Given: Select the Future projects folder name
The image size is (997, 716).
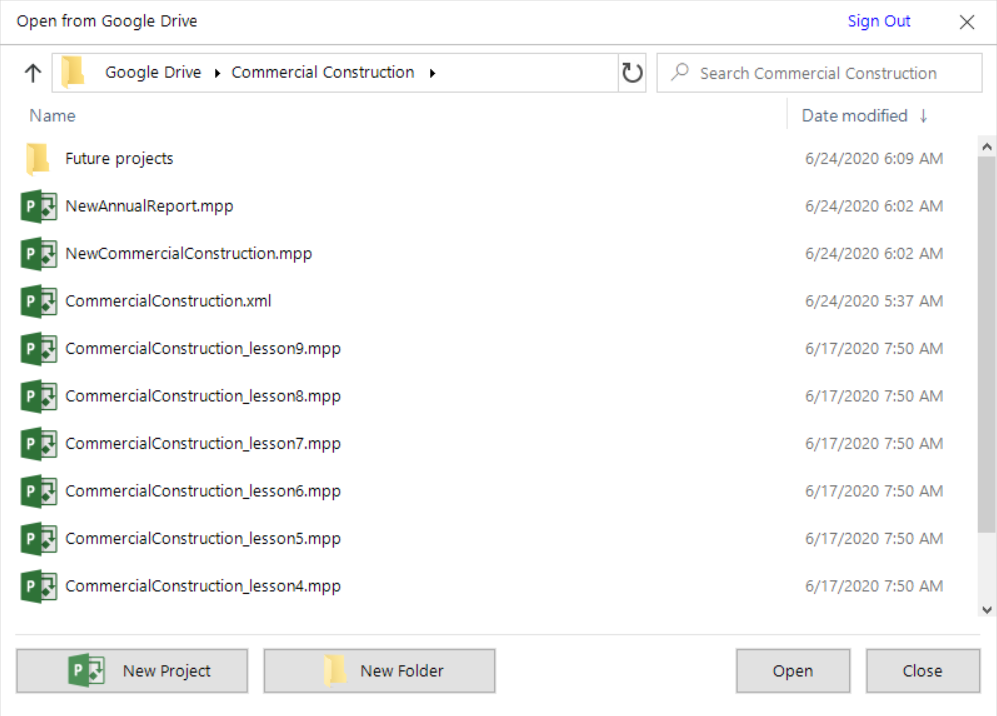Looking at the screenshot, I should pos(119,158).
